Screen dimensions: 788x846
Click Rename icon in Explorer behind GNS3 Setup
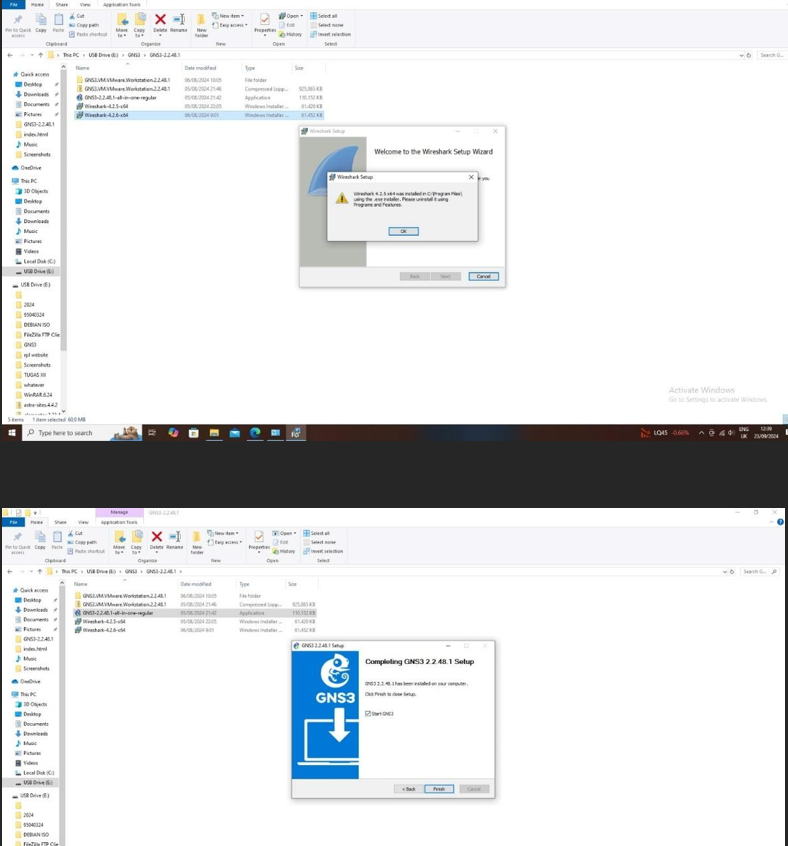click(x=175, y=540)
